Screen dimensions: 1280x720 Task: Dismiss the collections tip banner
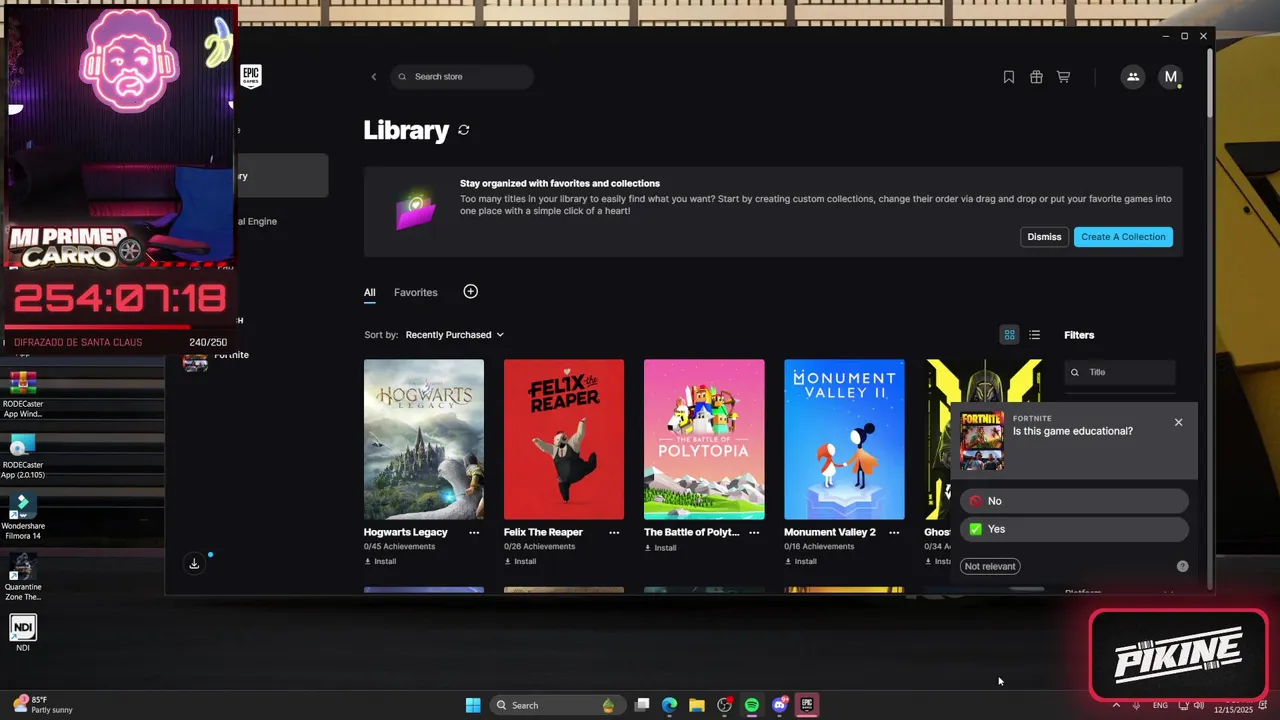[1044, 237]
